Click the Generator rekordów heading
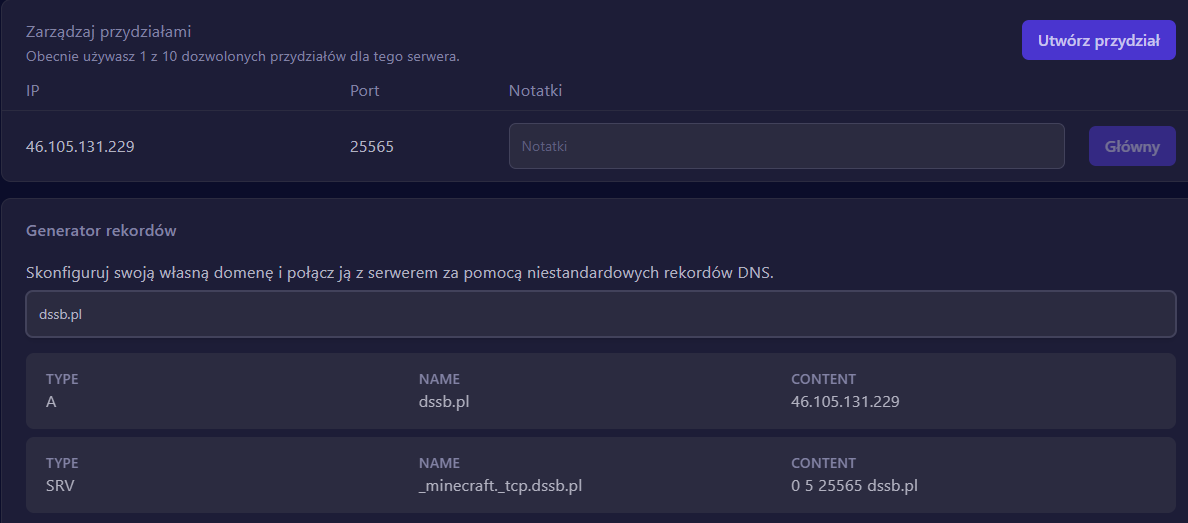Viewport: 1188px width, 523px height. tap(101, 230)
